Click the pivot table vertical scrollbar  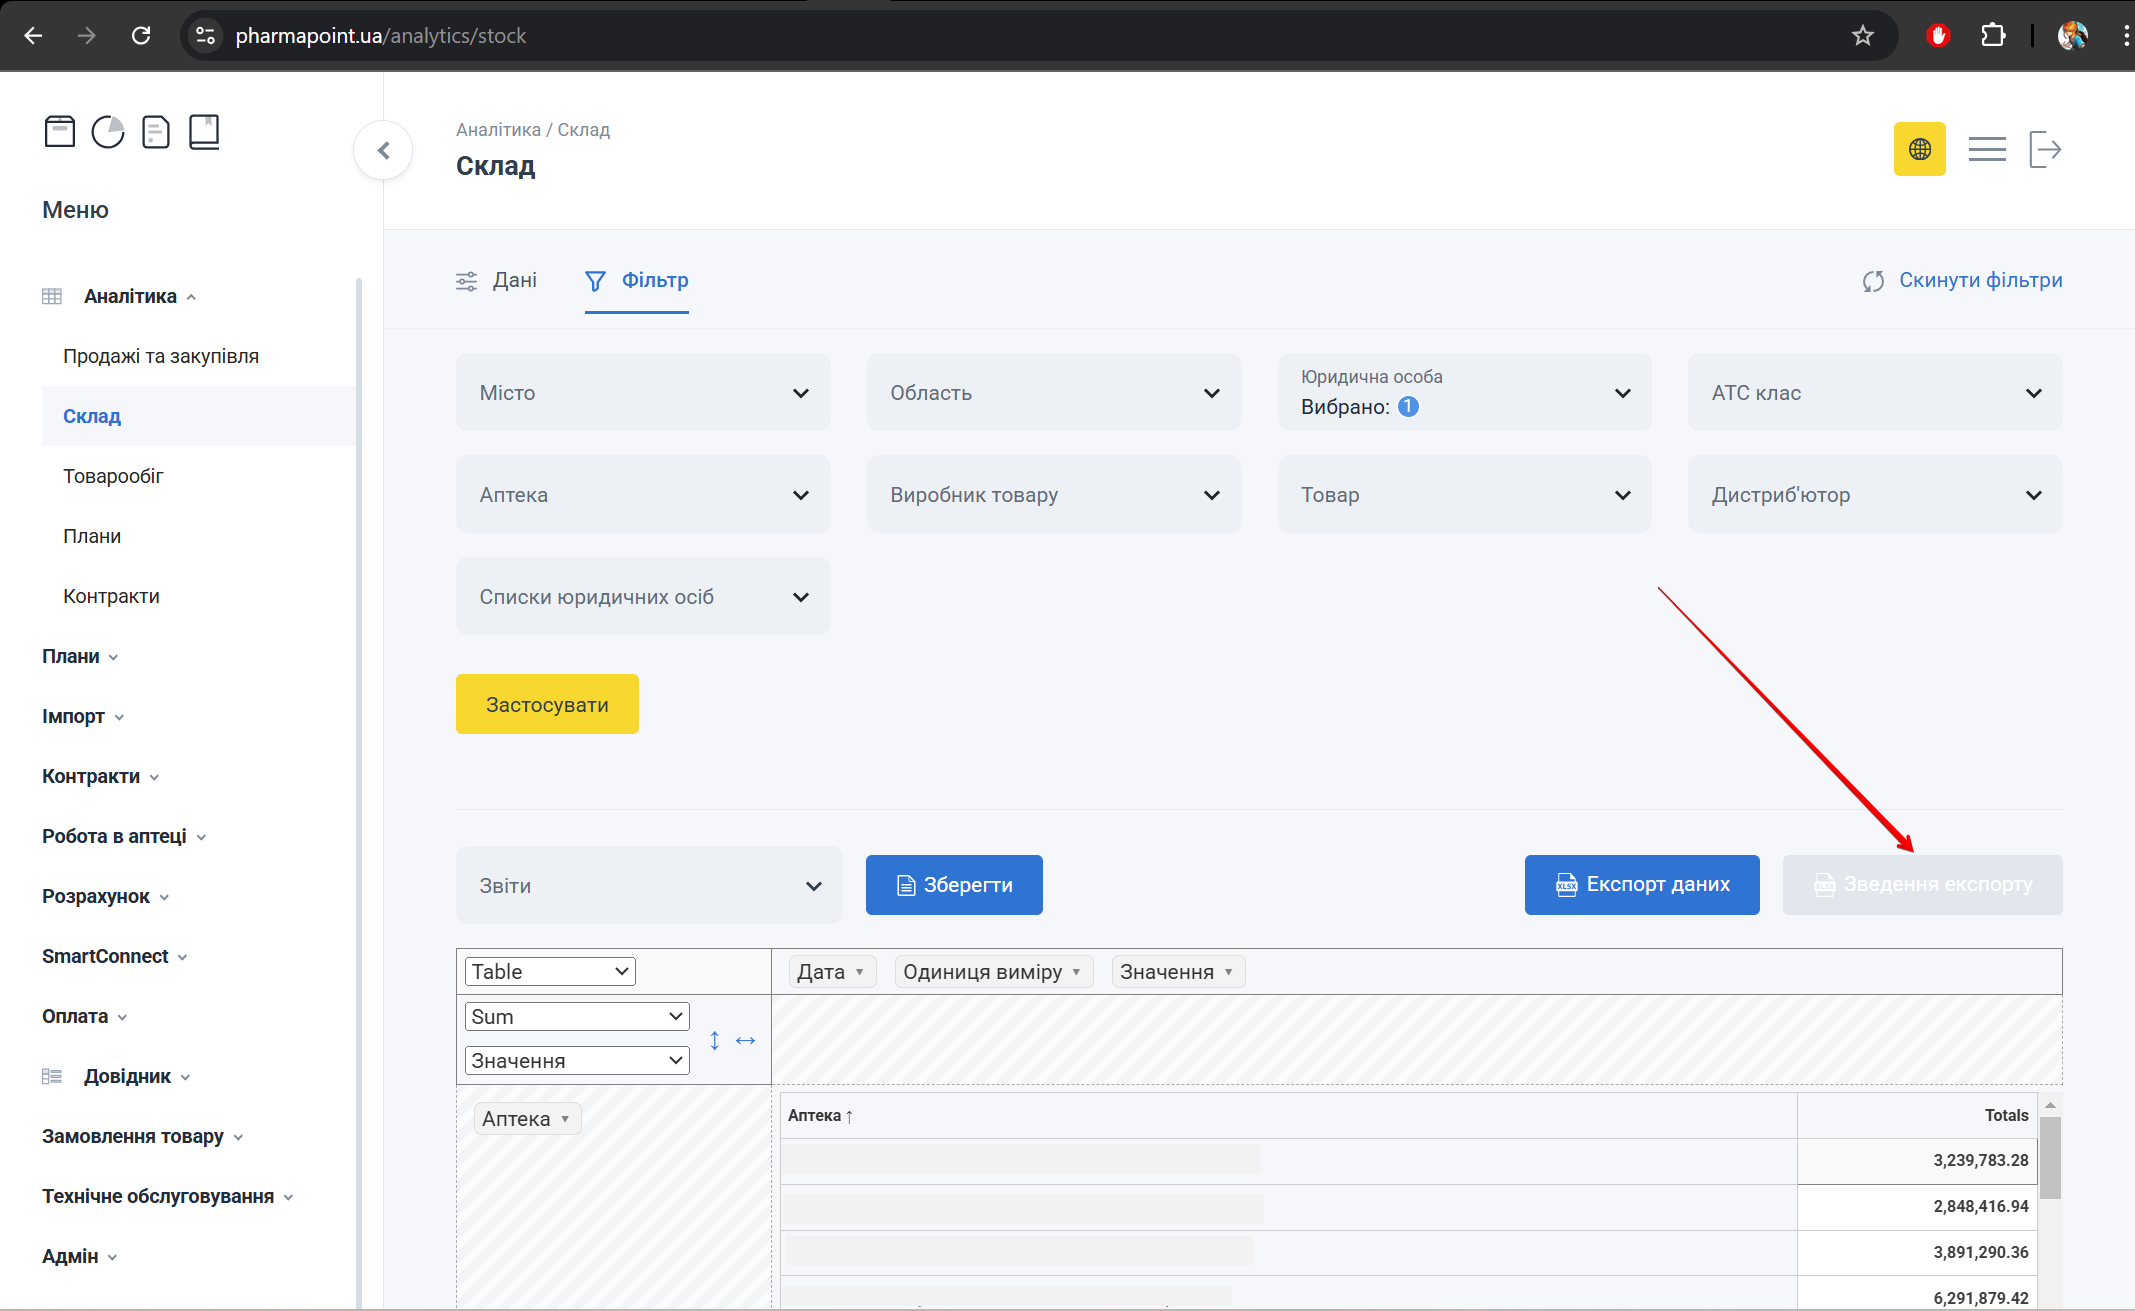click(x=2050, y=1160)
